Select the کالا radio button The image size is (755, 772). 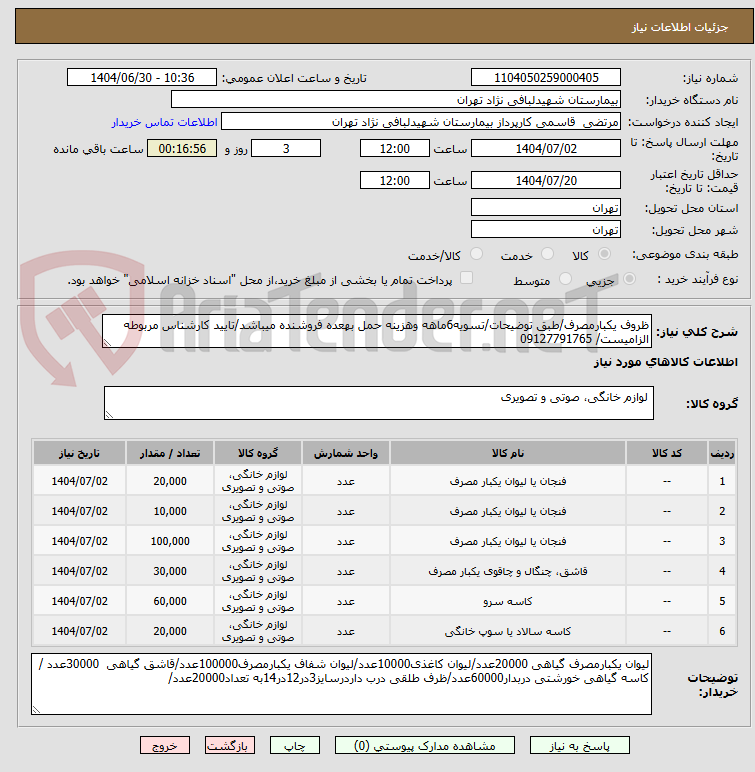click(604, 254)
